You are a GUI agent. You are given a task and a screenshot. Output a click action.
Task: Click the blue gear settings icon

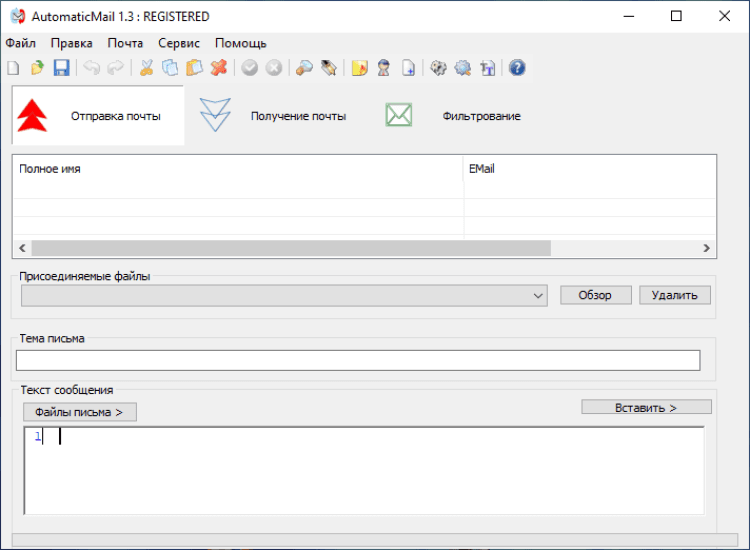pos(463,68)
